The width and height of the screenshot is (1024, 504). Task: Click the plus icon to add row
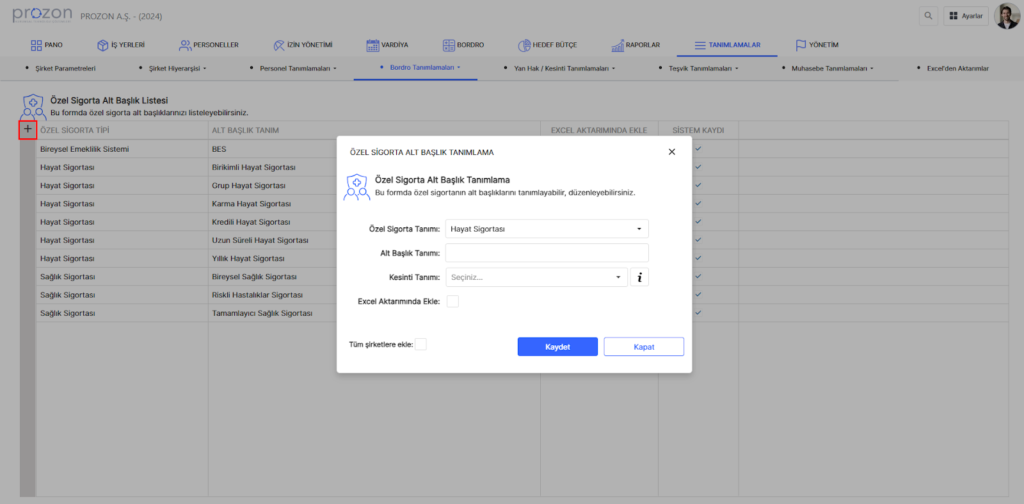pyautogui.click(x=27, y=130)
